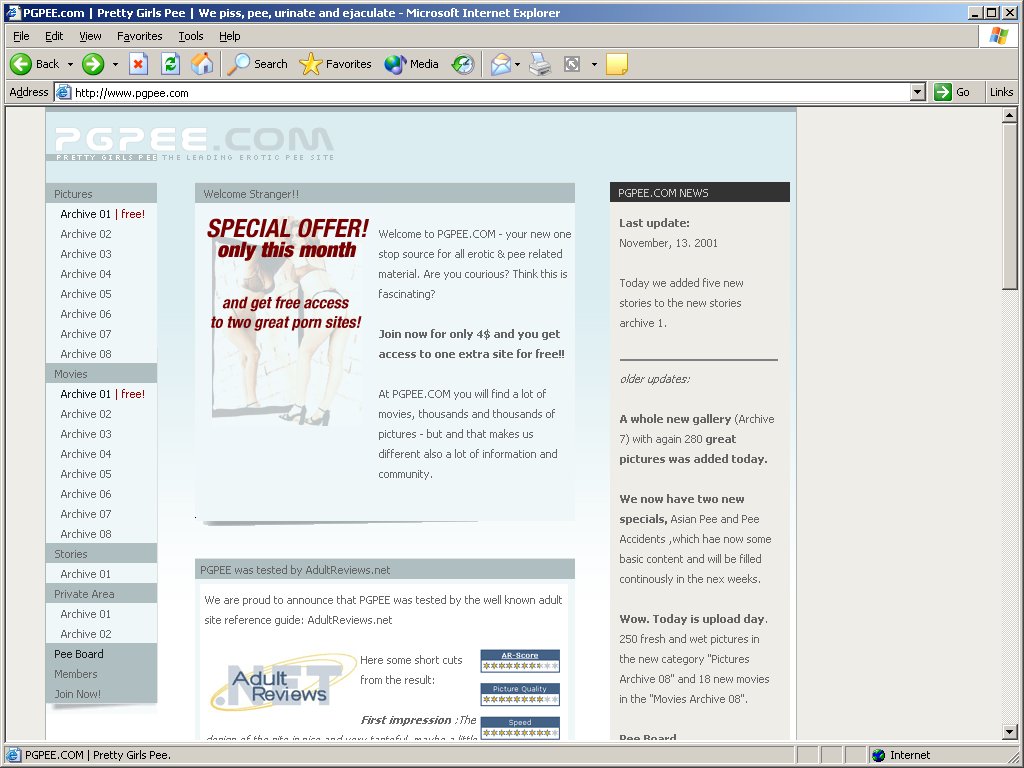The height and width of the screenshot is (768, 1024).
Task: Open Pictures section Archive 08 link
Action: click(x=86, y=354)
